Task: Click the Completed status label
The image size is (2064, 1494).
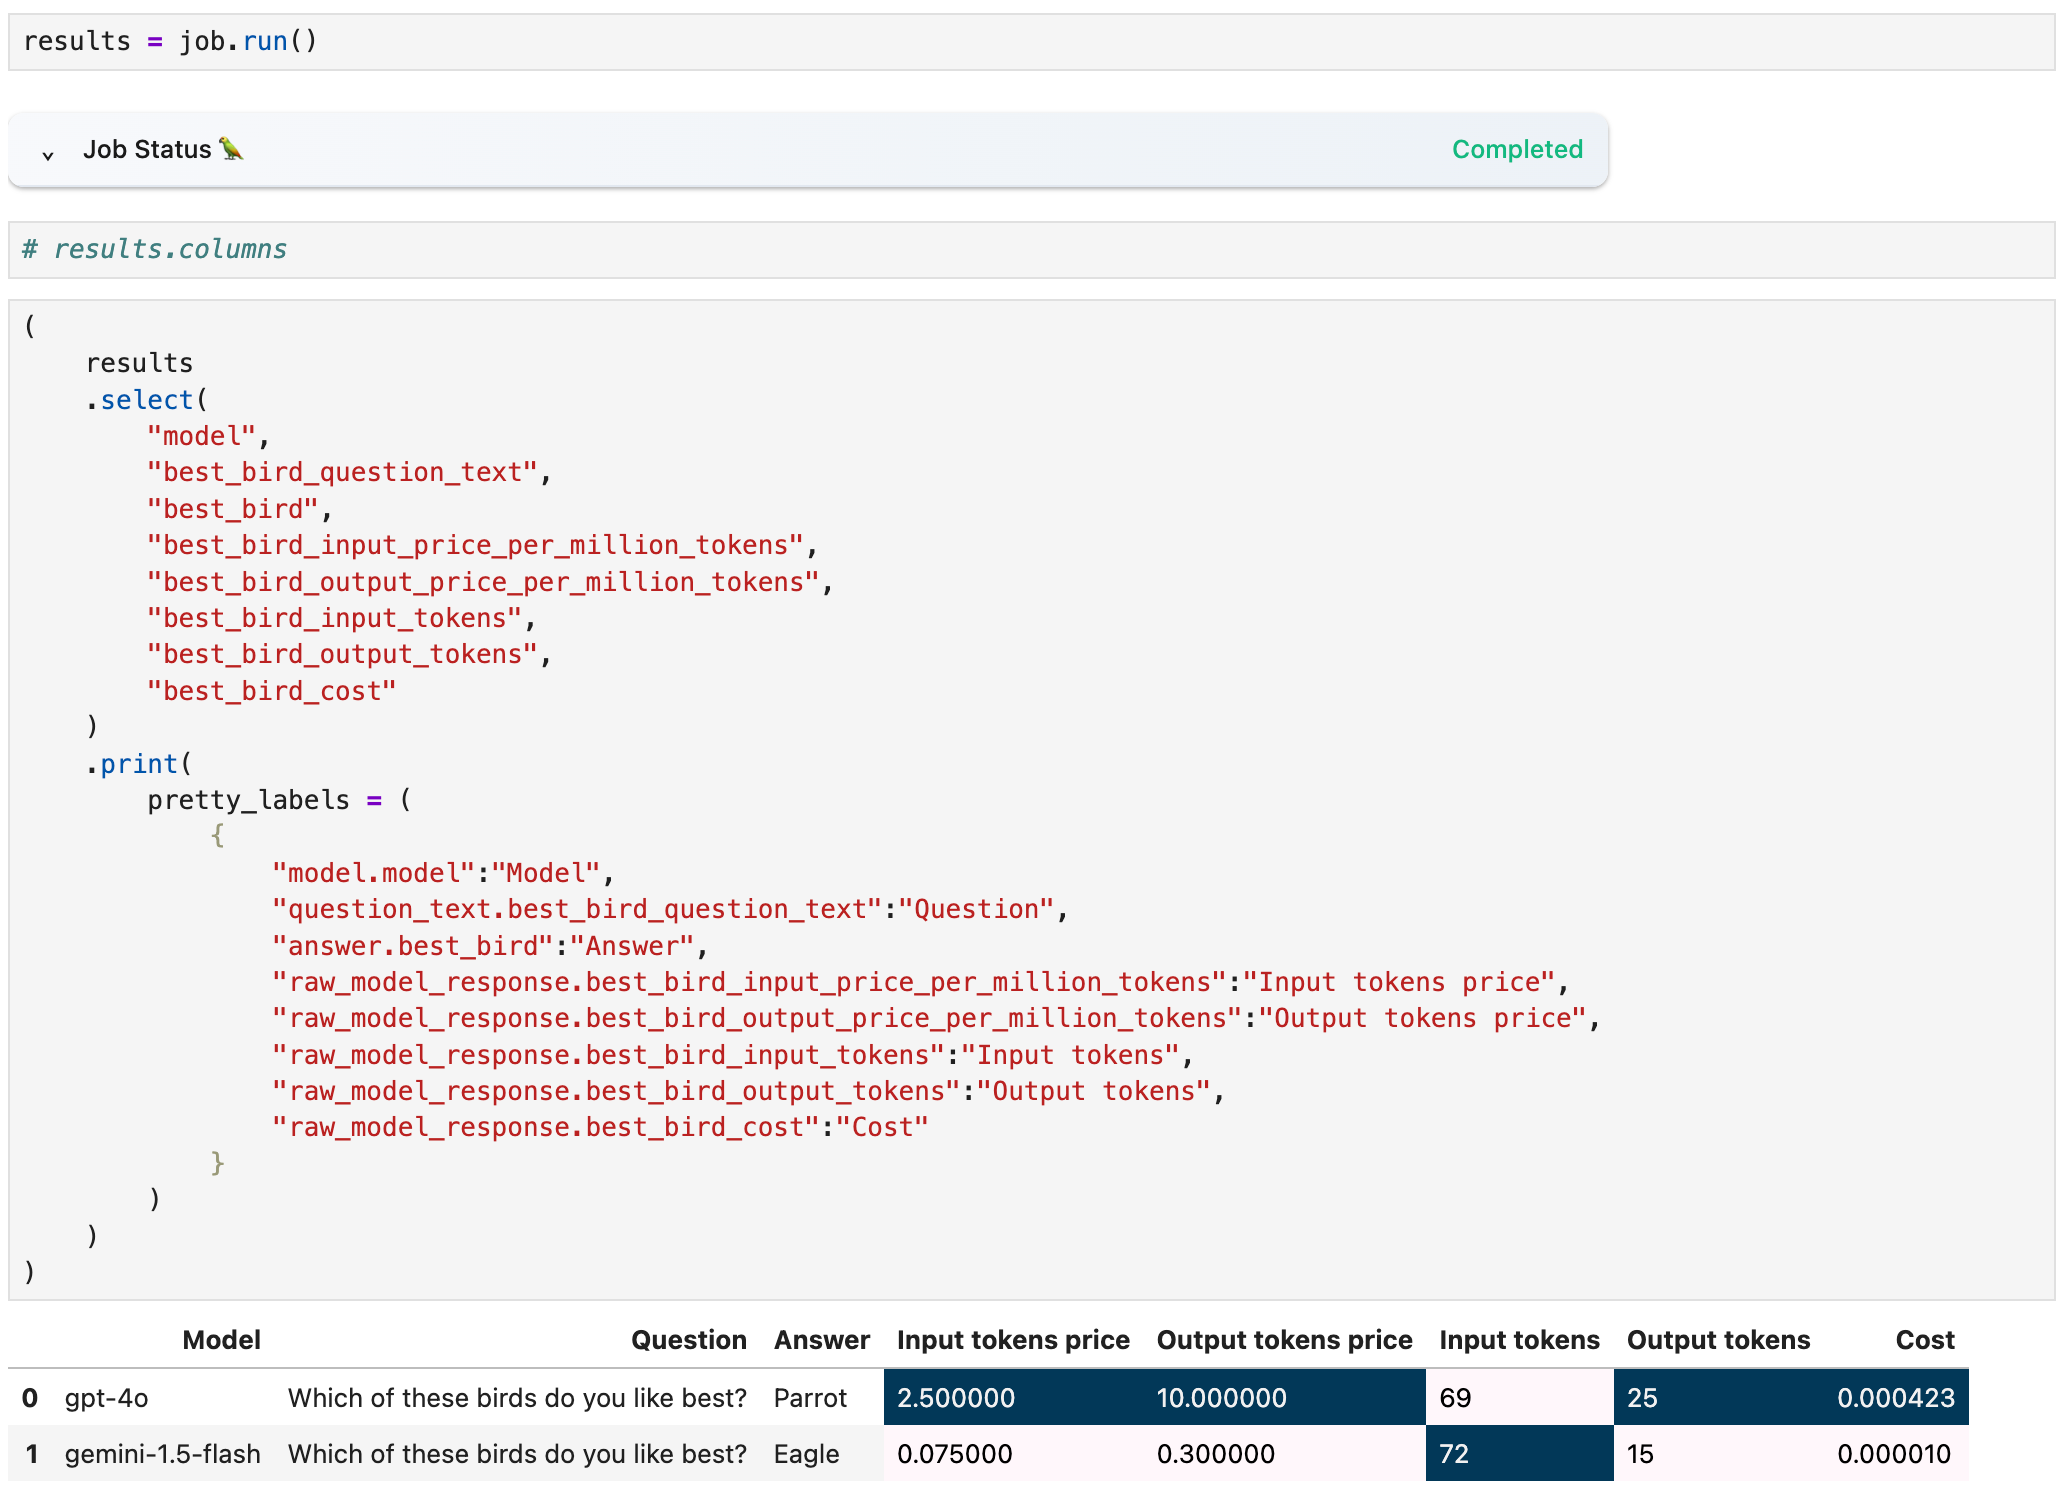Action: (x=1517, y=149)
